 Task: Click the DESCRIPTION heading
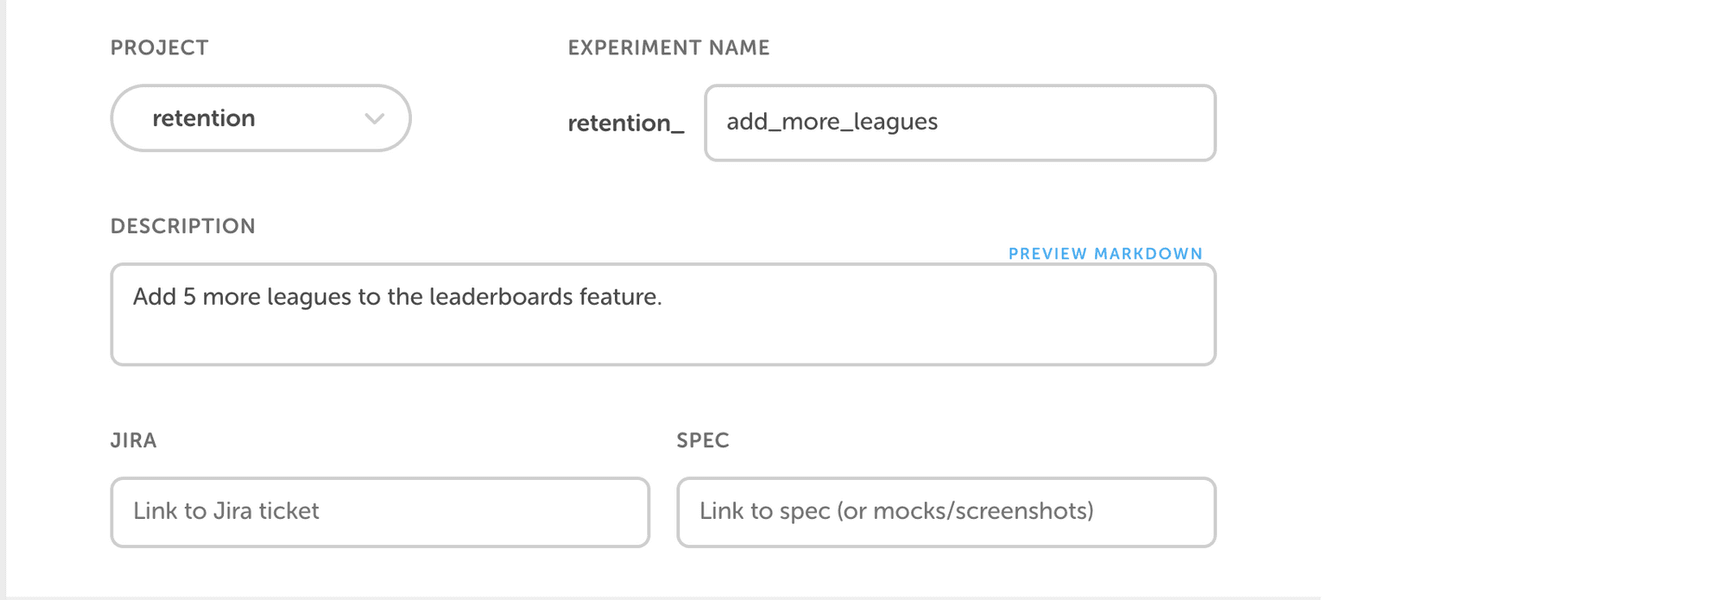pyautogui.click(x=183, y=226)
